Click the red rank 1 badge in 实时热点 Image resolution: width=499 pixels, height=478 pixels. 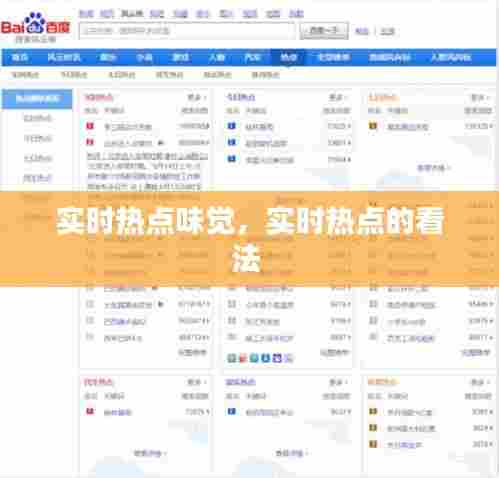pos(90,126)
